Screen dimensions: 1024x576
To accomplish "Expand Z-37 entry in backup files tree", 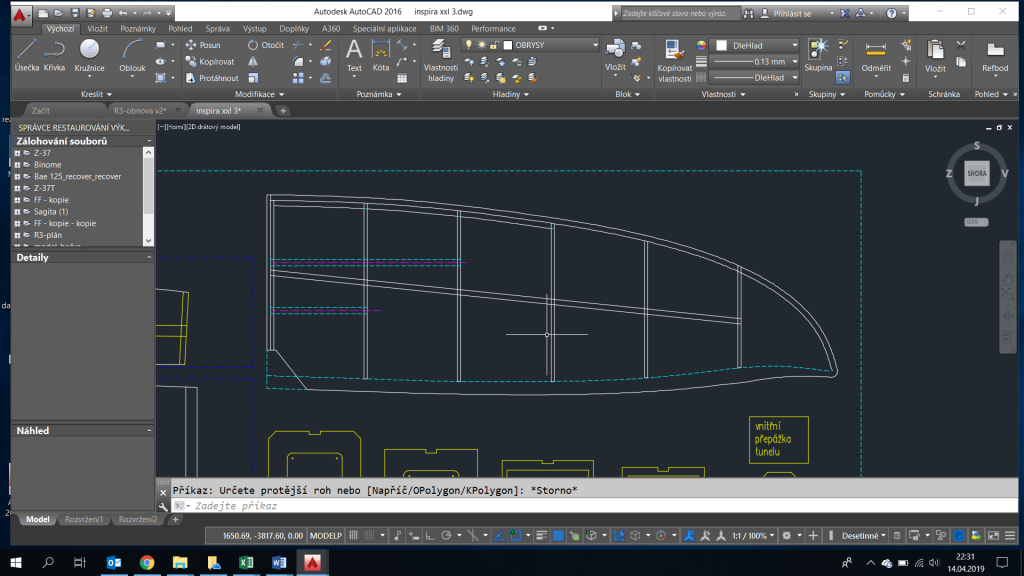I will (17, 153).
